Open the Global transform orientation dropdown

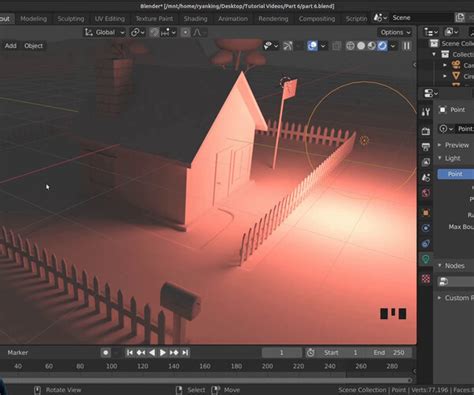pos(105,32)
